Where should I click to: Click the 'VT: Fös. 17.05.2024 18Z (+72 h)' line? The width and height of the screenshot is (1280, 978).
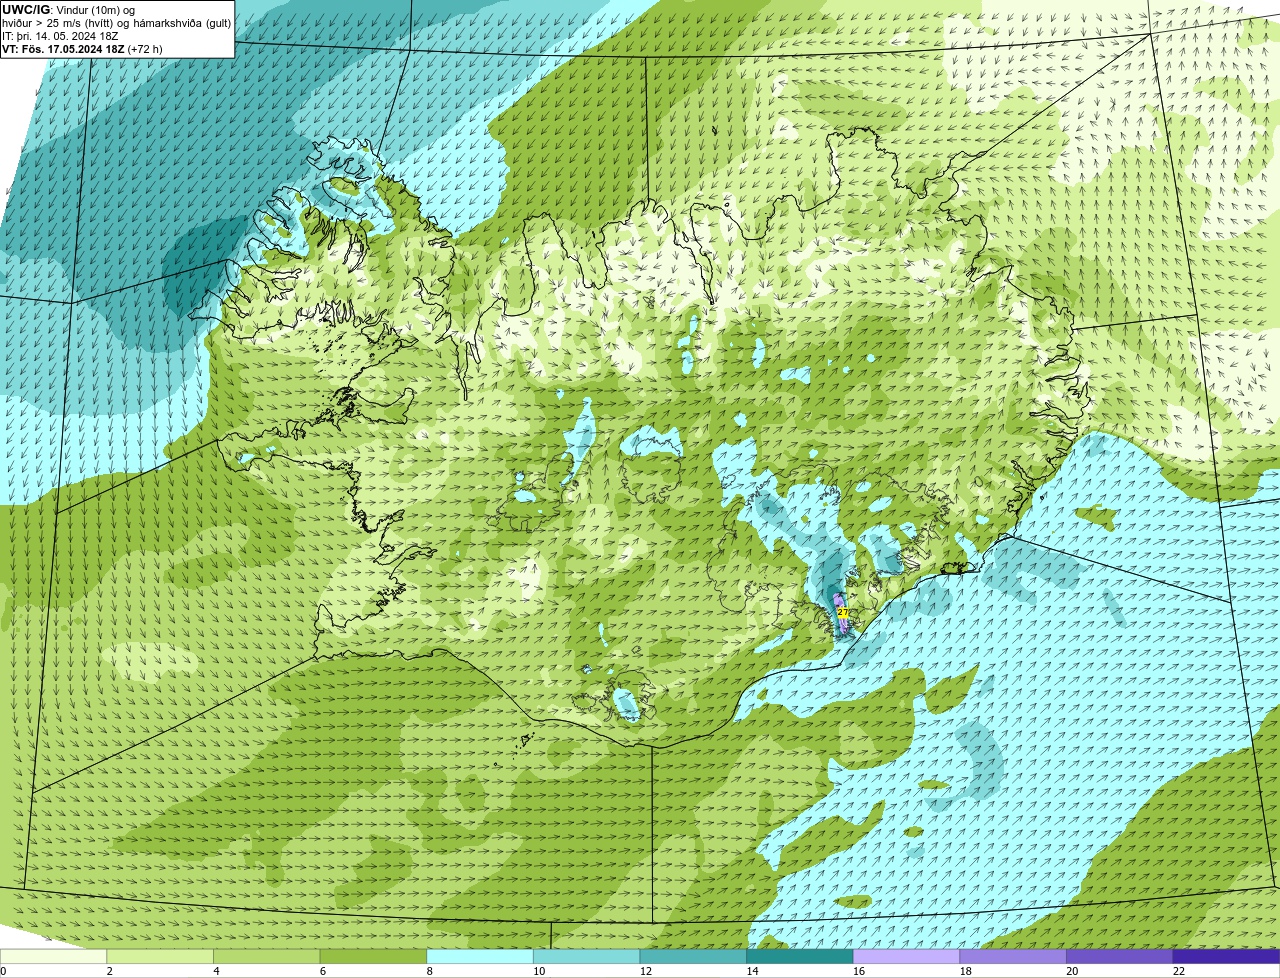pos(82,49)
